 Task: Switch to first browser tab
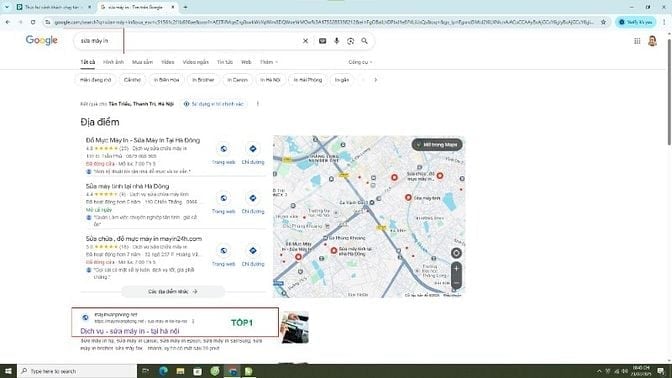(54, 7)
